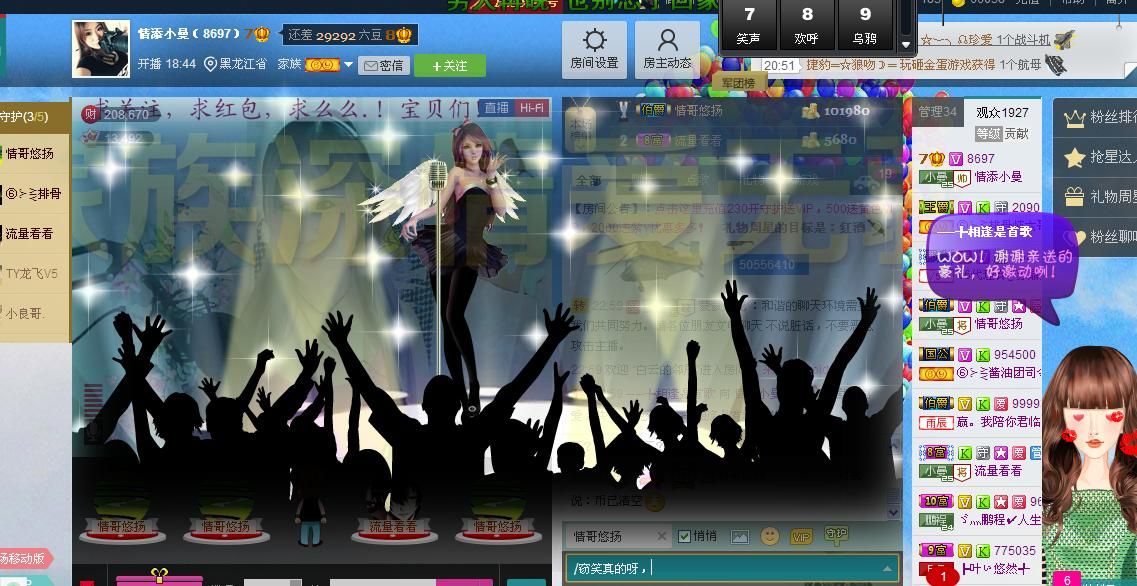Send a private message via 密信

pos(384,65)
